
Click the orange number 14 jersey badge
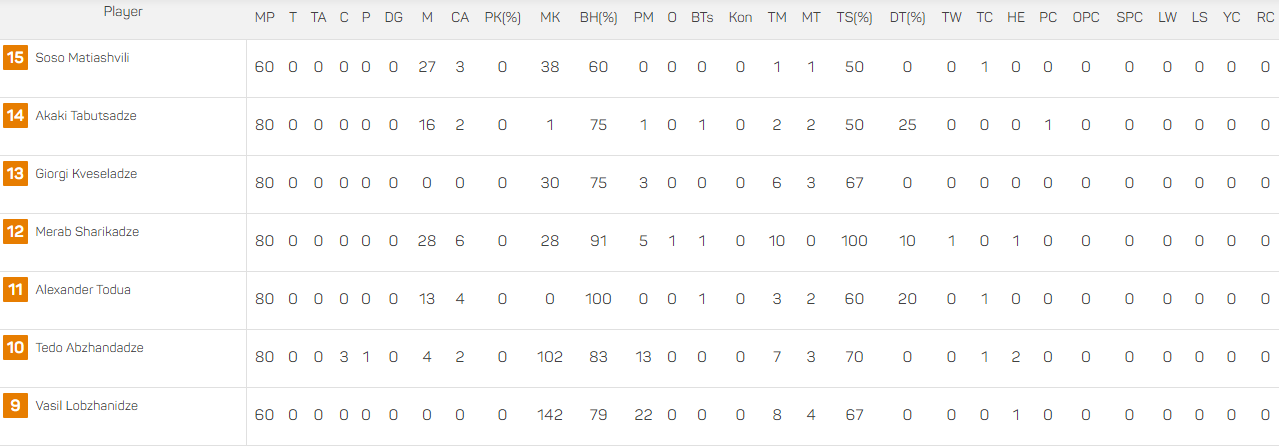pos(15,116)
